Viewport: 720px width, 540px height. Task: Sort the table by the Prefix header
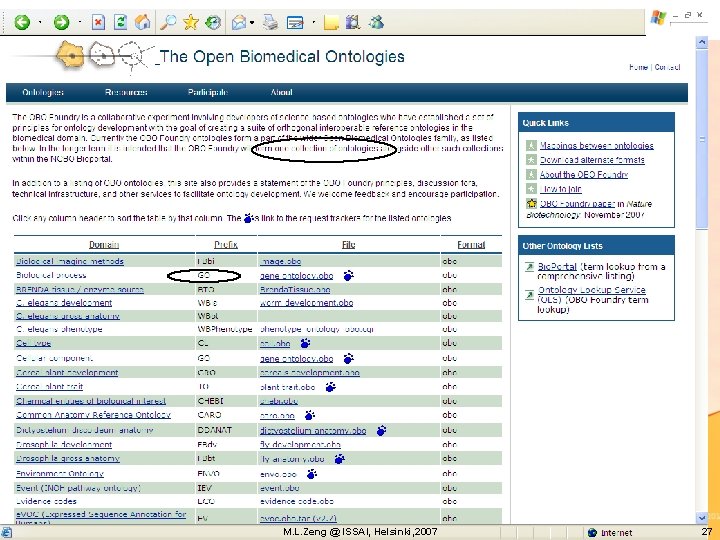click(226, 245)
